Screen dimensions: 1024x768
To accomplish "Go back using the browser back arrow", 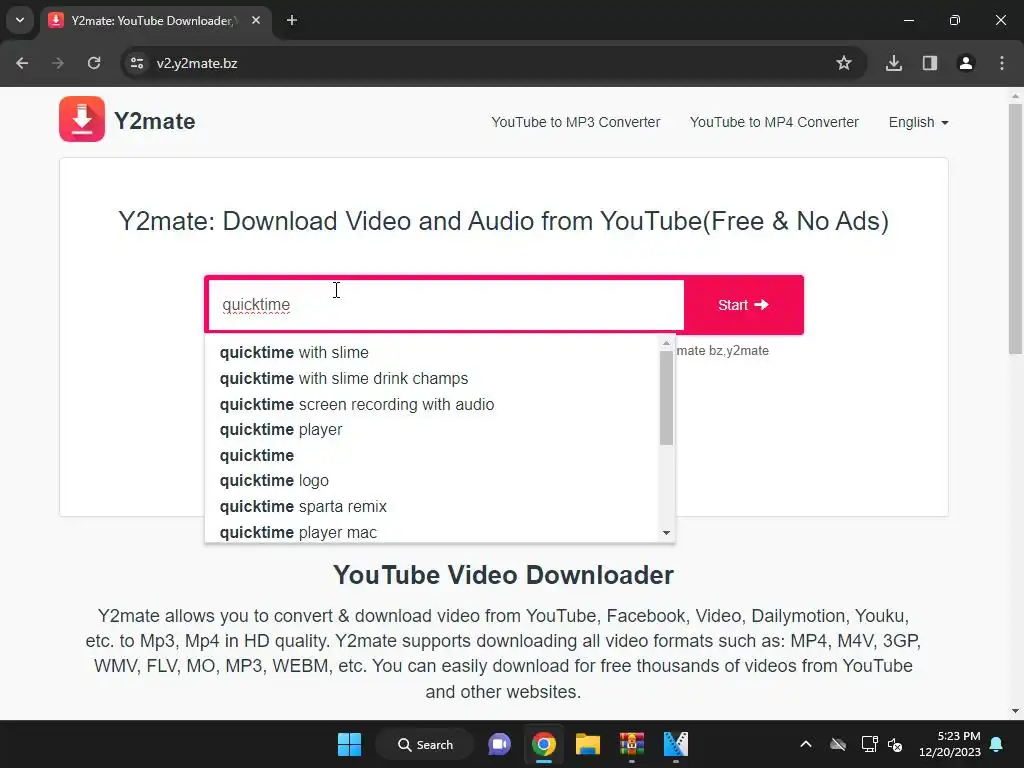I will (x=22, y=63).
